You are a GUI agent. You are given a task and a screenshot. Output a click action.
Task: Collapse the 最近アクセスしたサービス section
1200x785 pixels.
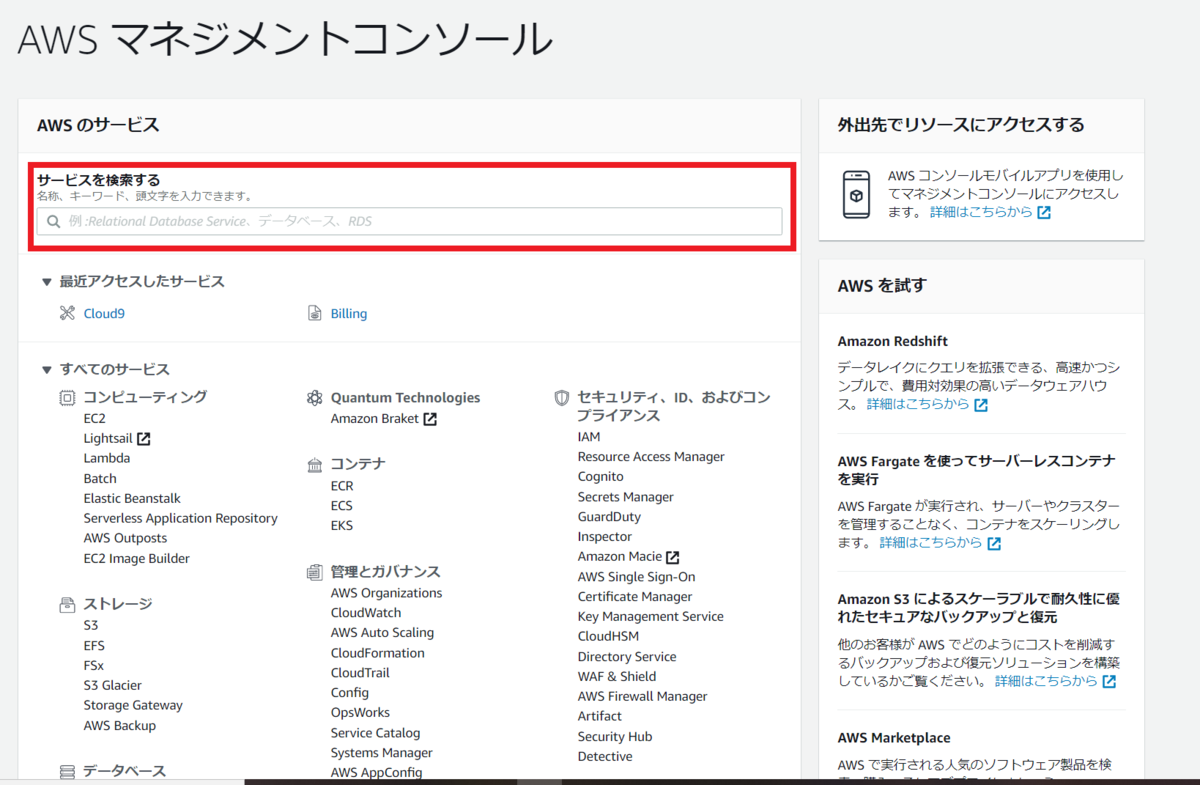(x=47, y=282)
